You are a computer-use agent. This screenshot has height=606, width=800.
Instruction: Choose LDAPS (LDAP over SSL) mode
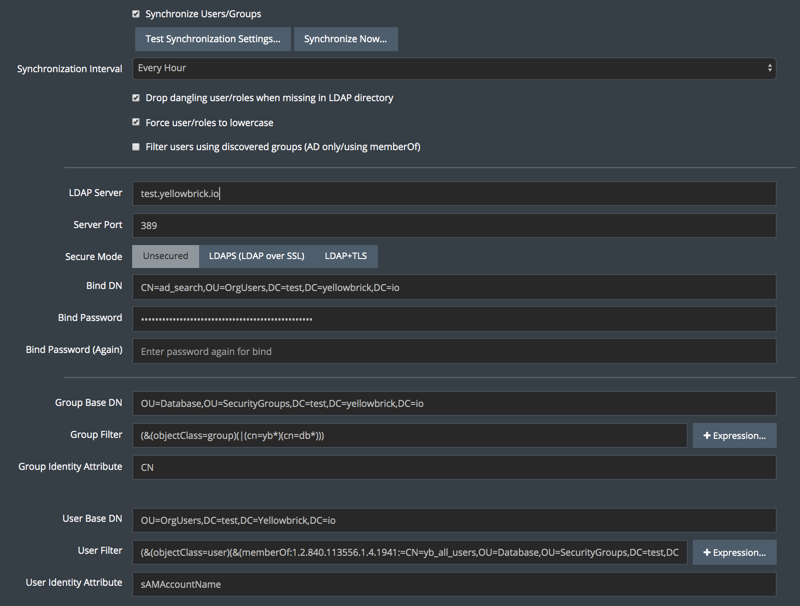pyautogui.click(x=256, y=256)
